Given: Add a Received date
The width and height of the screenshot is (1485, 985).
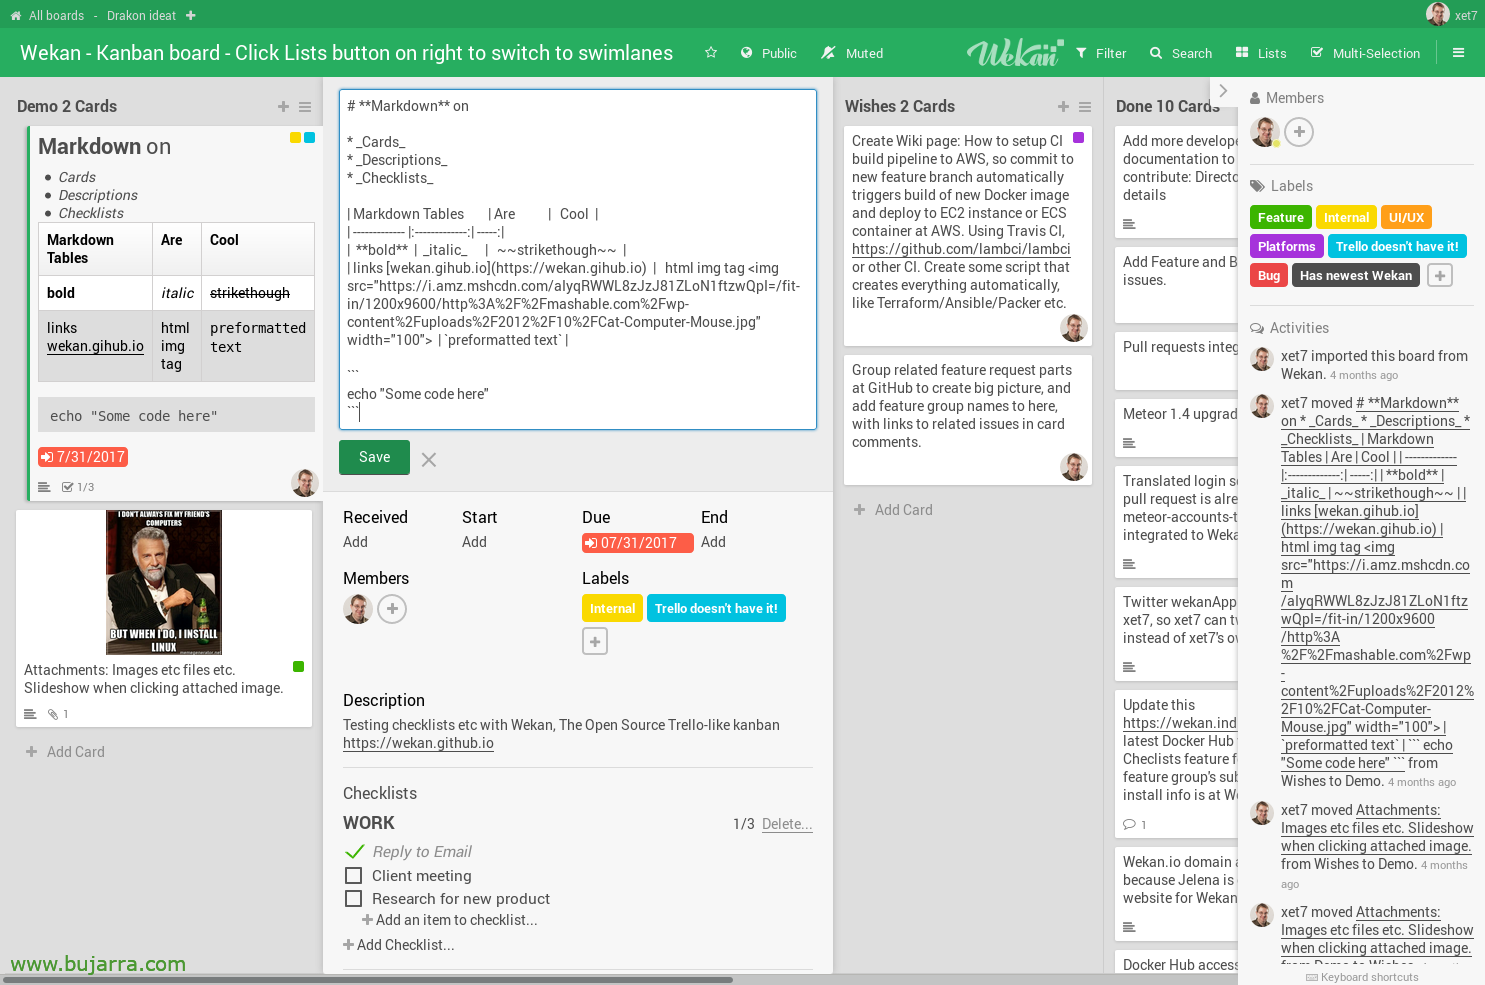Looking at the screenshot, I should [x=355, y=542].
